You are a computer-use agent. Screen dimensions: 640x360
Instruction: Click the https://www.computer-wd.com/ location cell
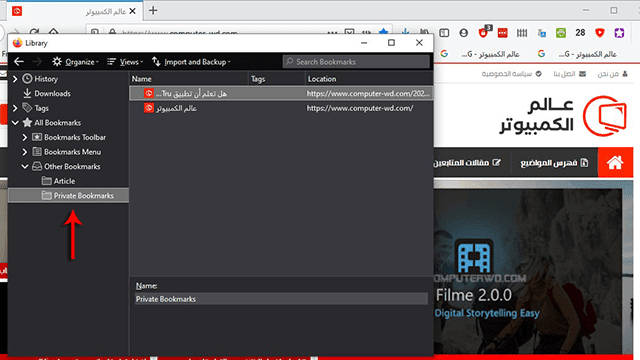coord(360,108)
